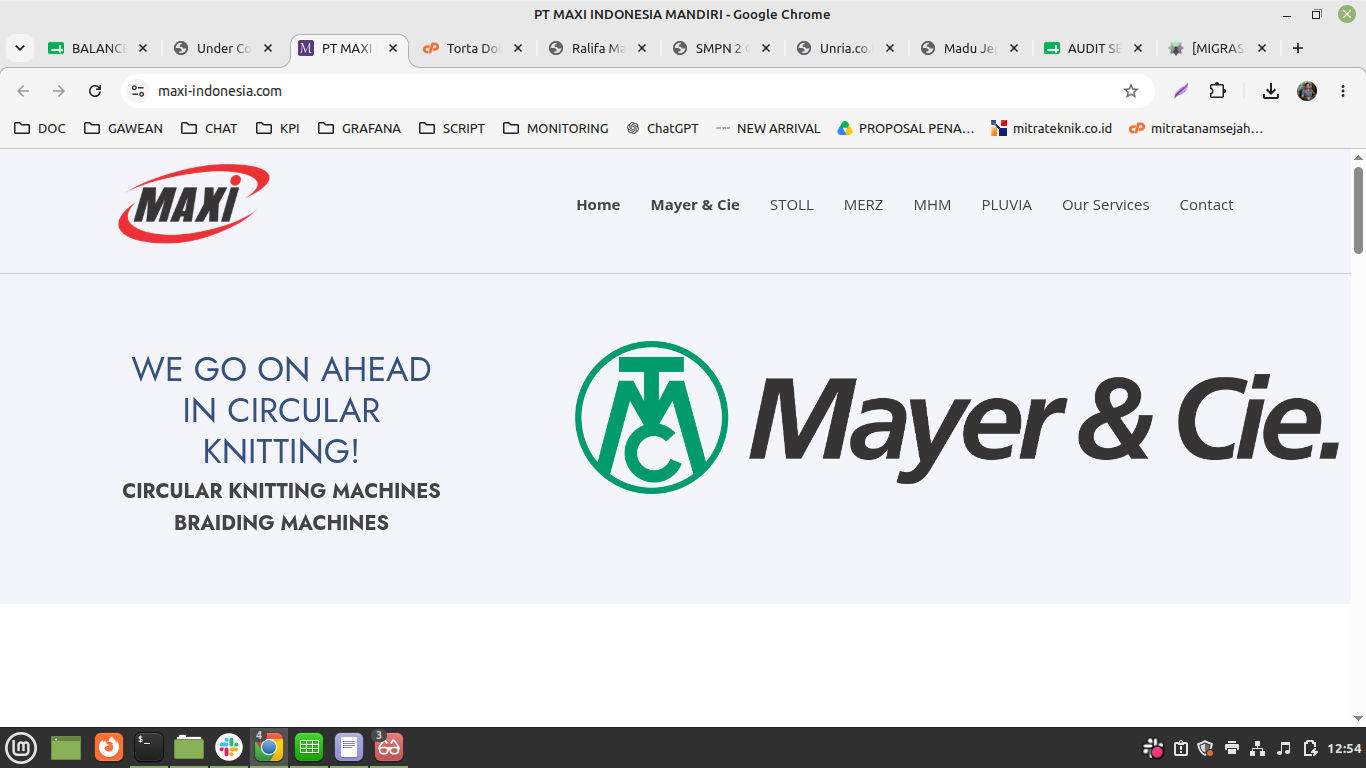Reload the current page
The height and width of the screenshot is (768, 1366).
coord(95,91)
